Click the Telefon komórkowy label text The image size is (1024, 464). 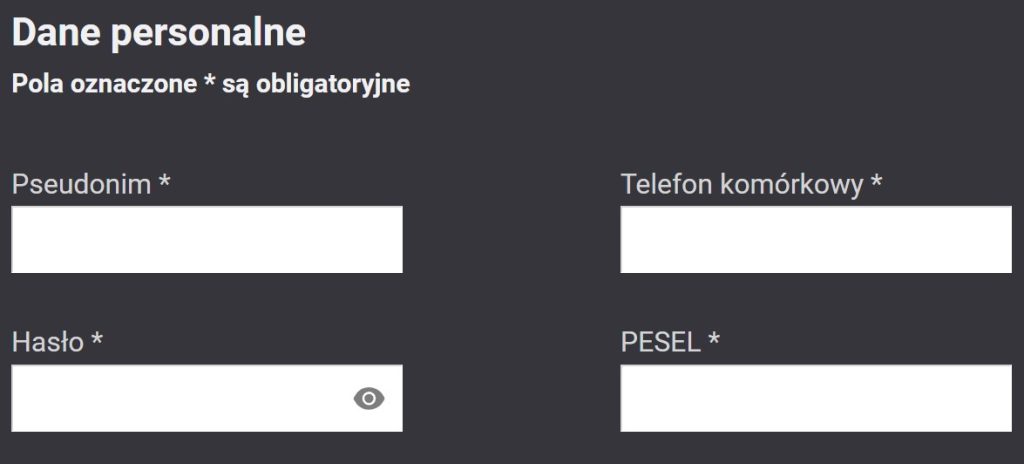(x=741, y=185)
